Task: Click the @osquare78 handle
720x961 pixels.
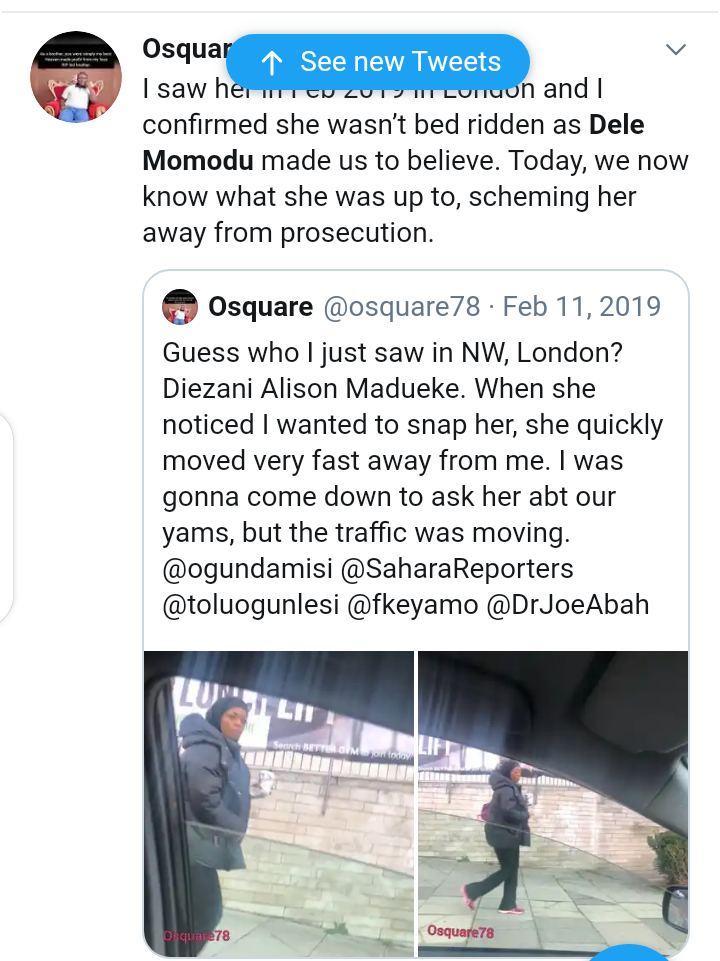Action: coord(401,307)
